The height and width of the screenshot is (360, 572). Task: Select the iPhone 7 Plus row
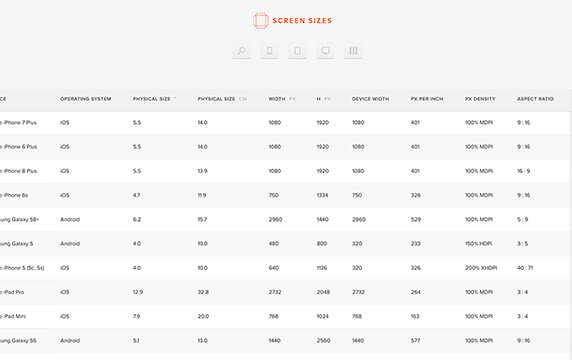(285, 123)
